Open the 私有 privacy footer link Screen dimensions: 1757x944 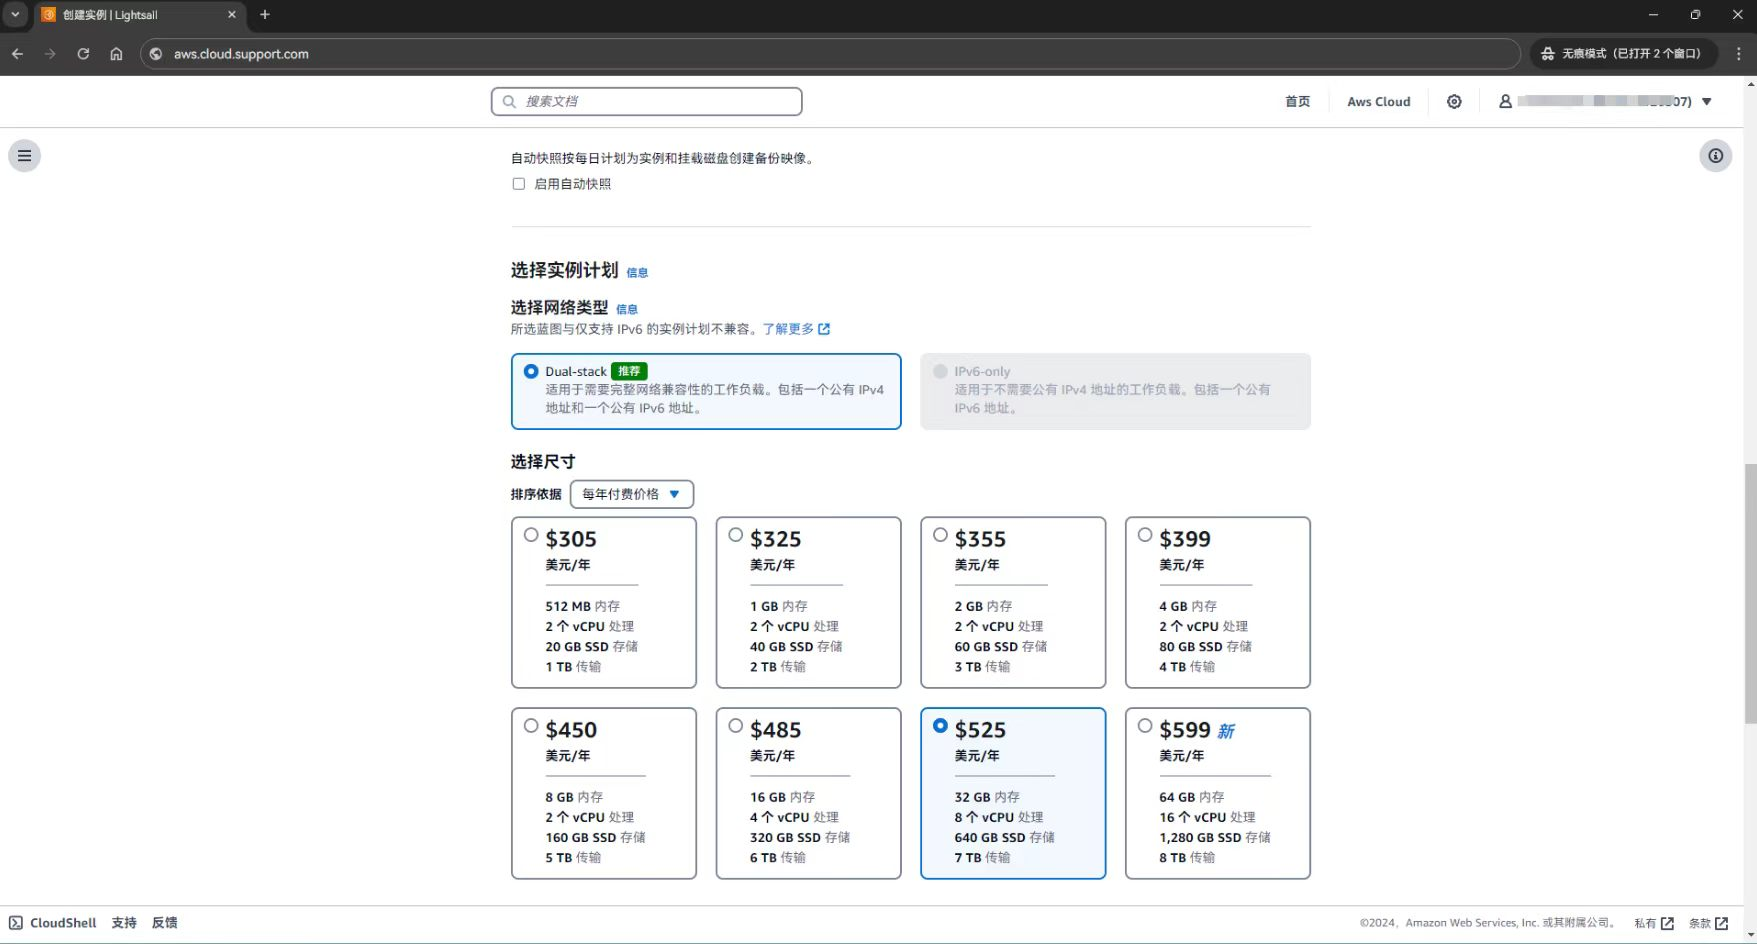coord(1654,923)
